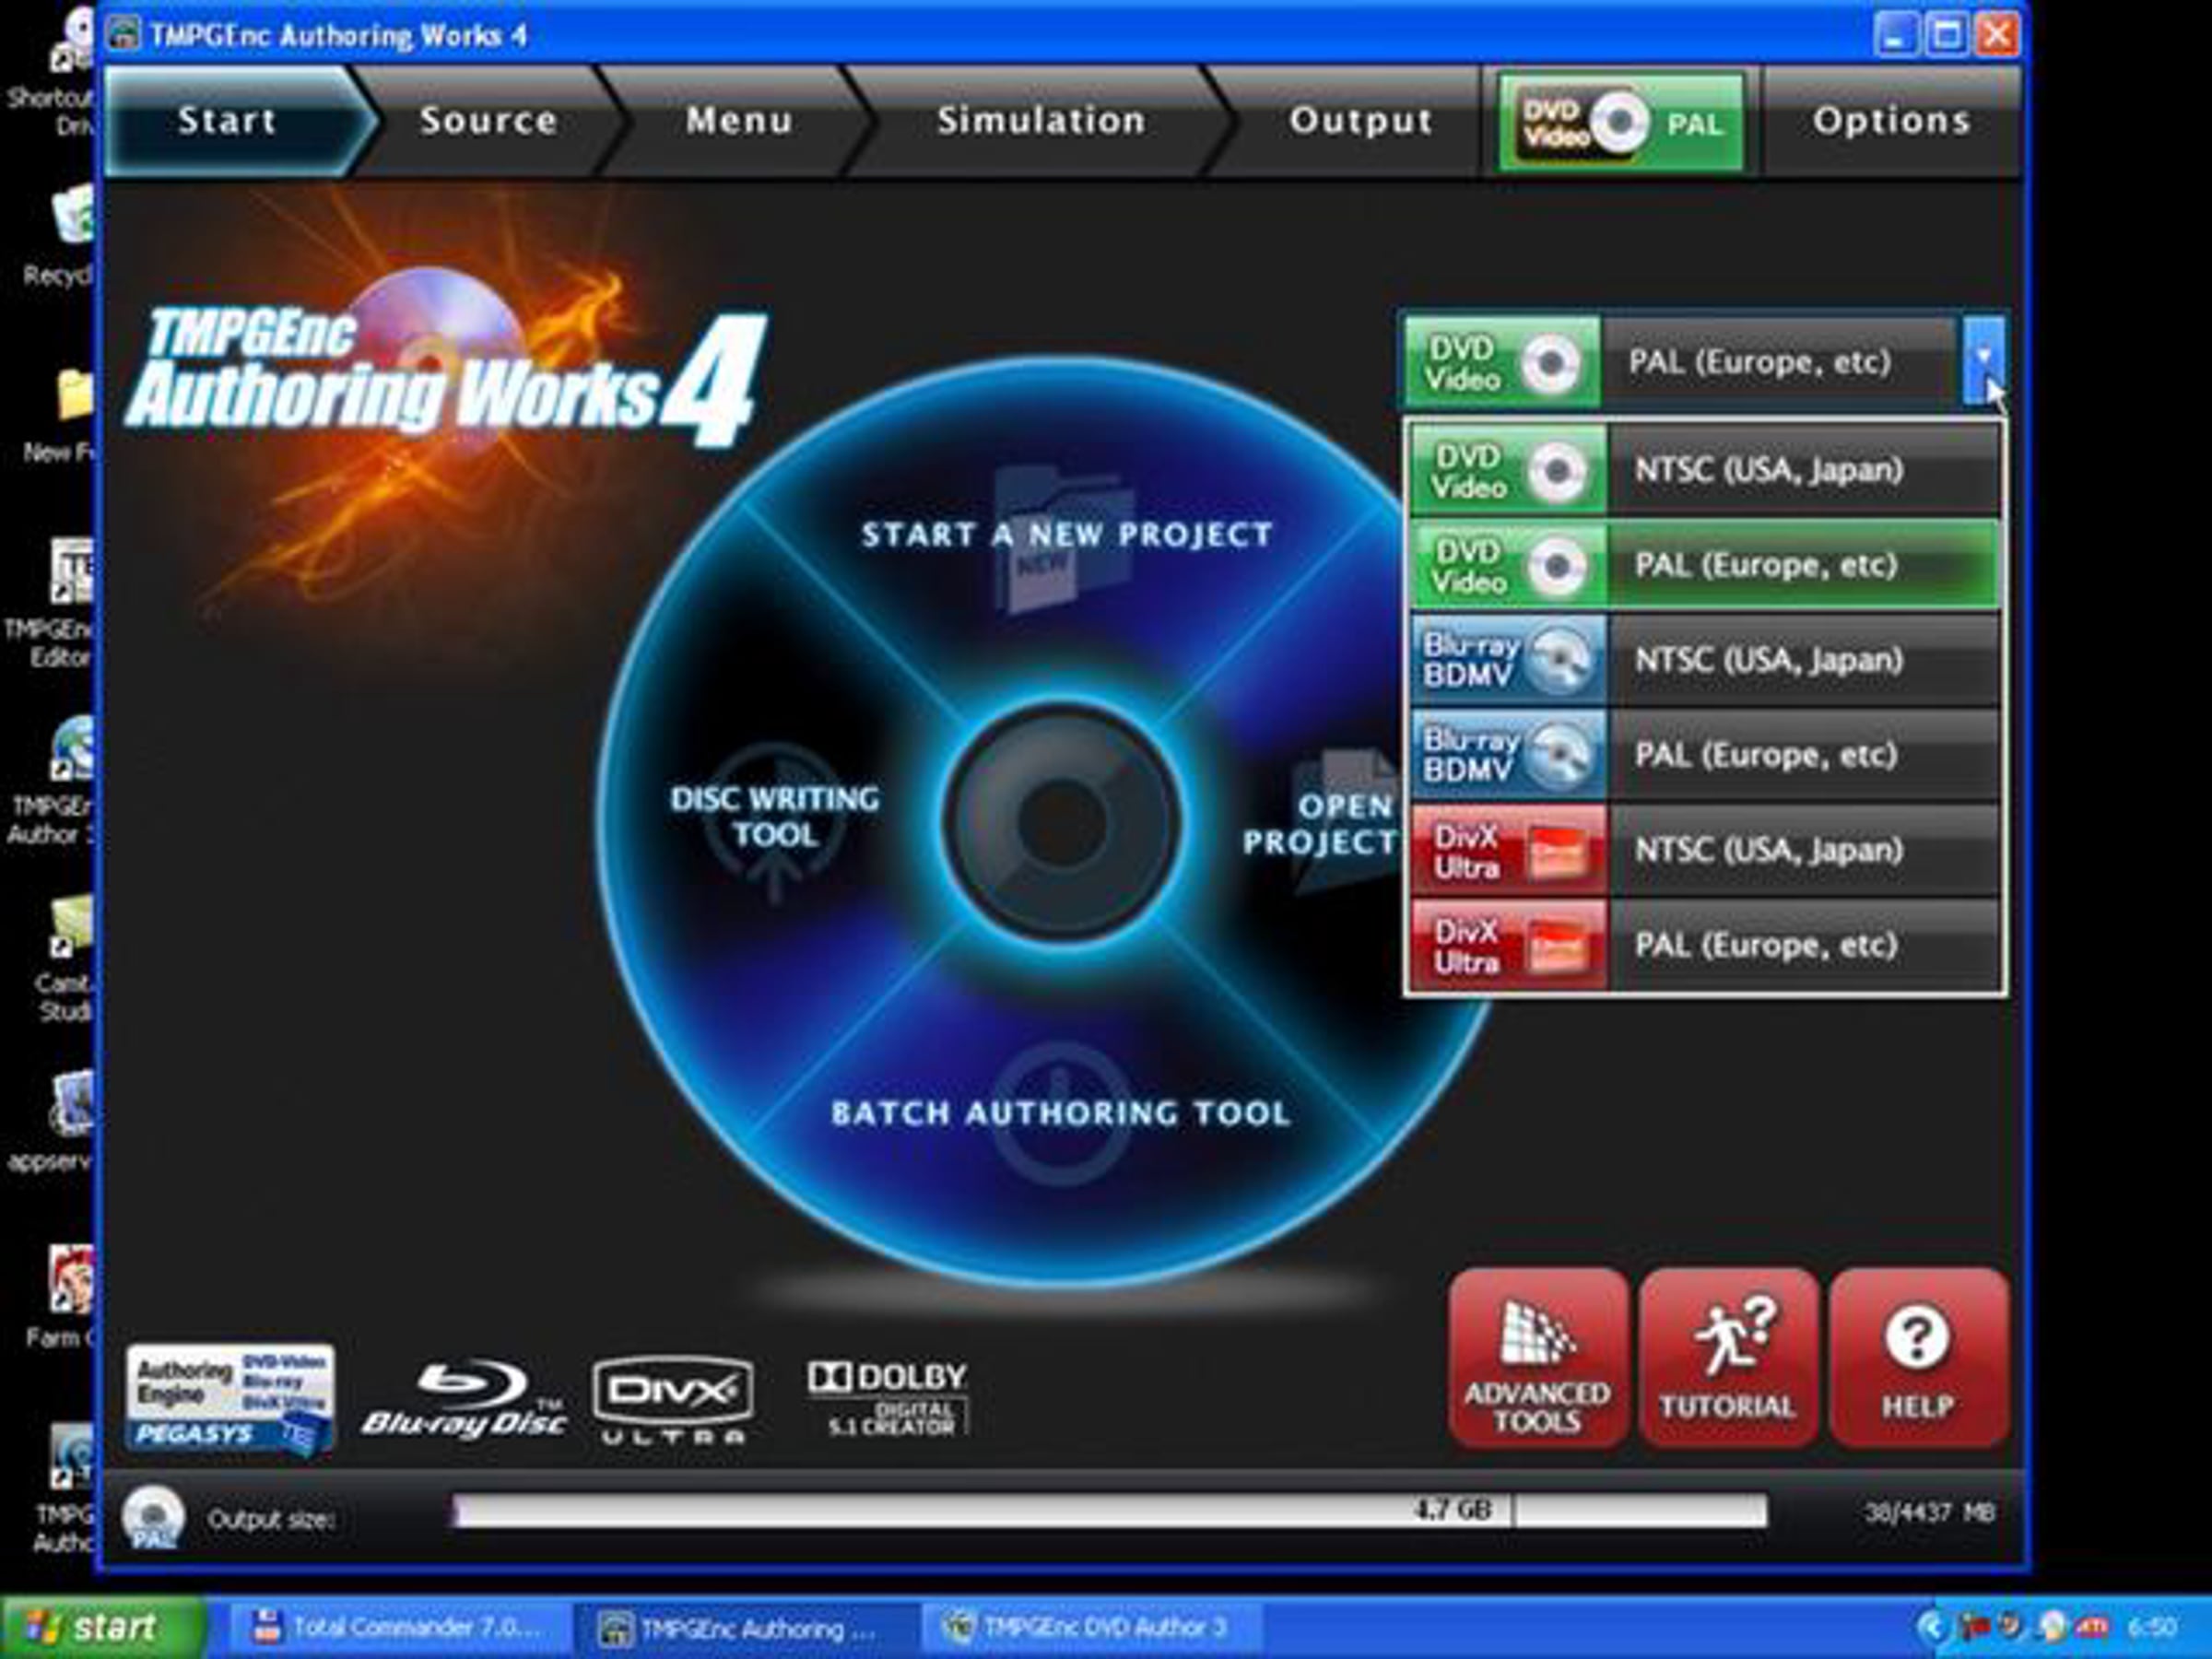The width and height of the screenshot is (2212, 1659).
Task: Click the system tray clock
Action: point(2152,1628)
